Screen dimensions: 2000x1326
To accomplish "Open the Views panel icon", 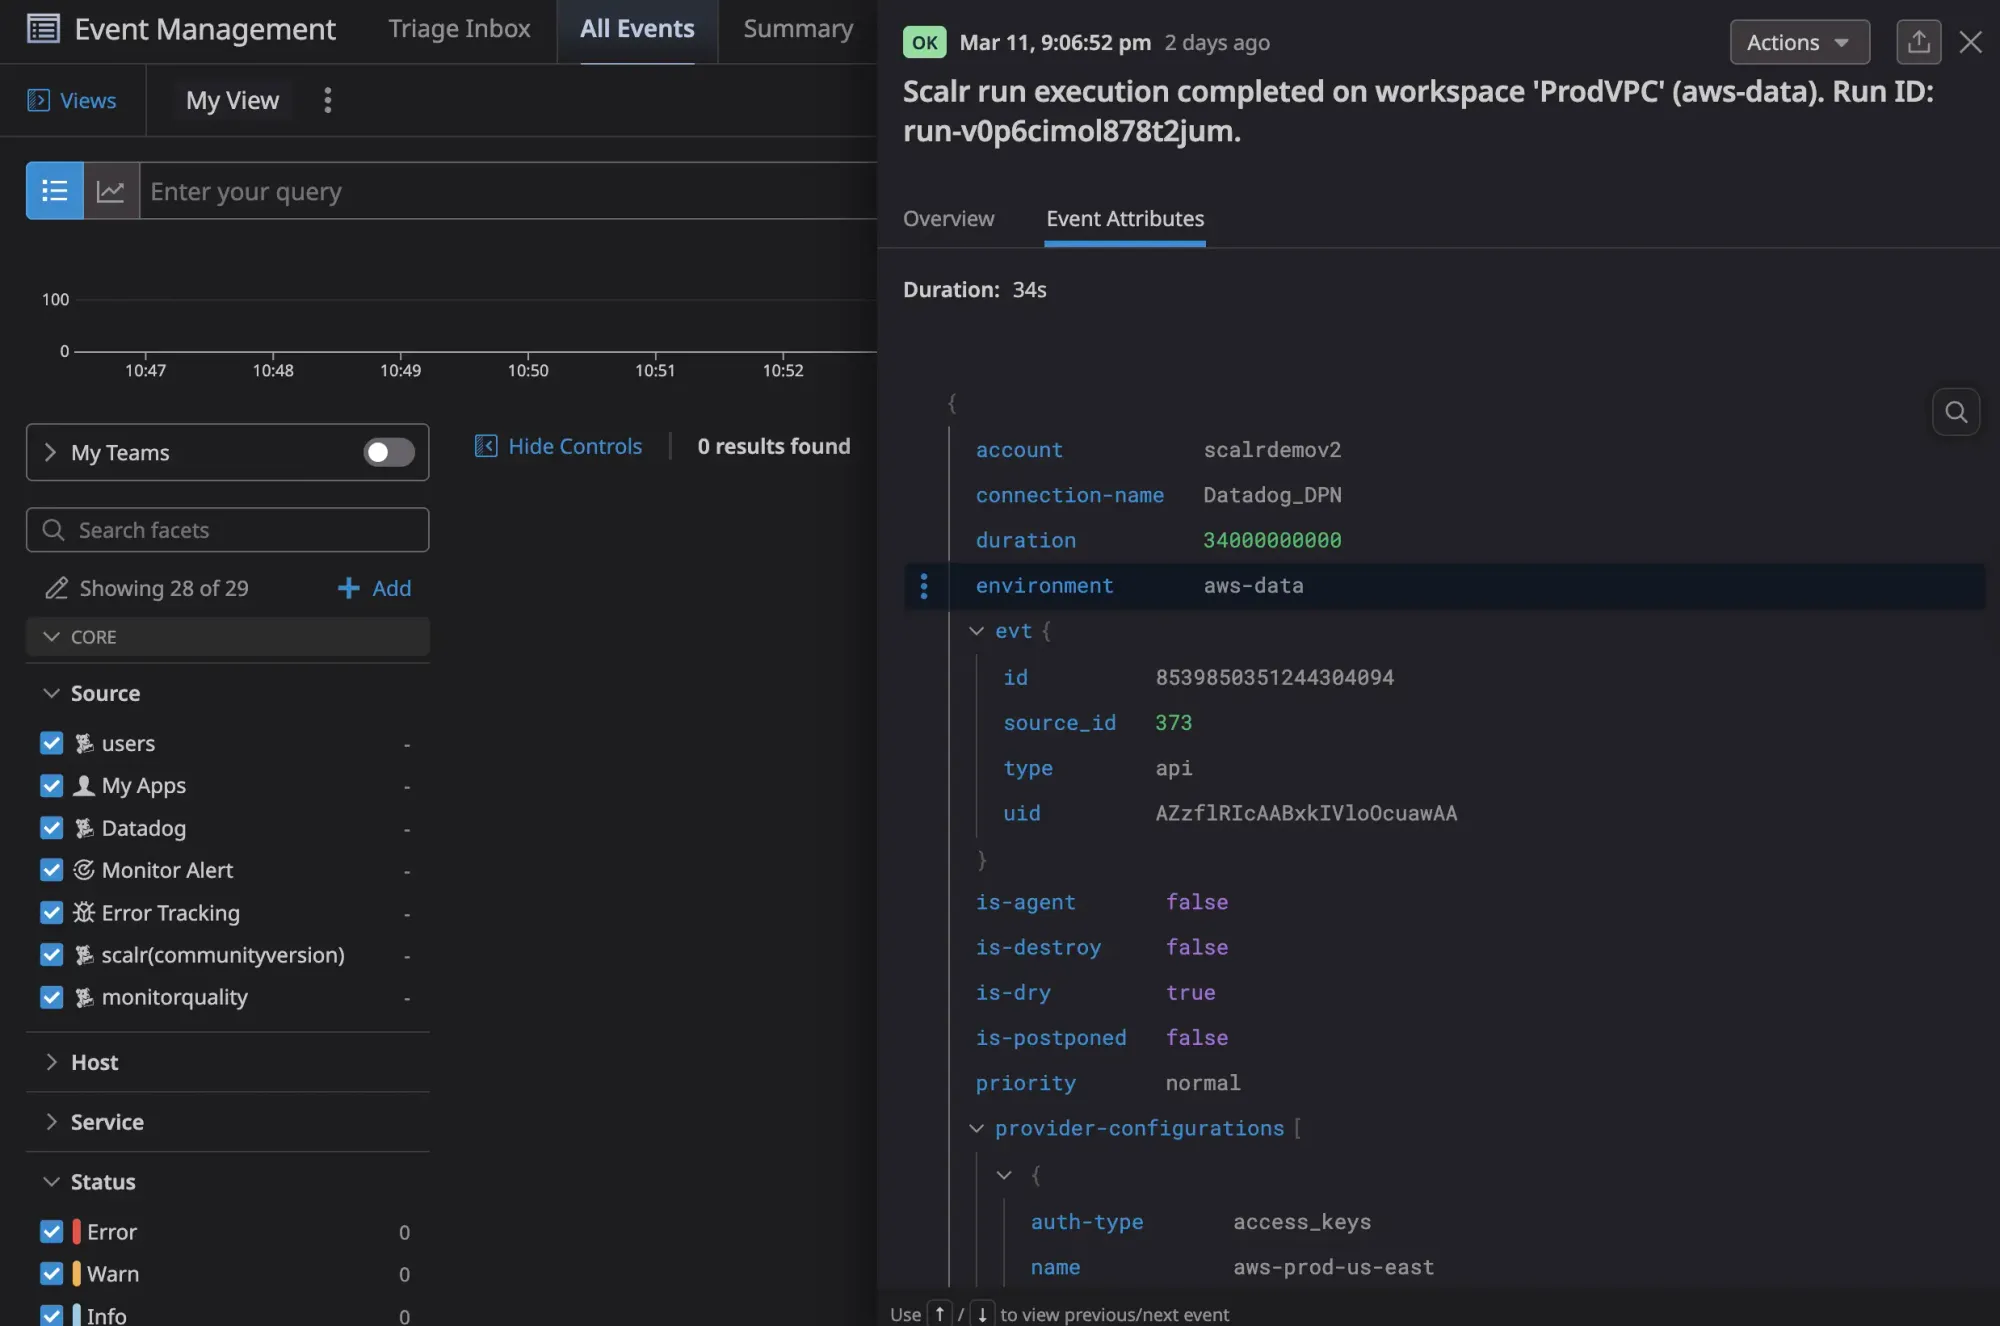I will pyautogui.click(x=38, y=100).
